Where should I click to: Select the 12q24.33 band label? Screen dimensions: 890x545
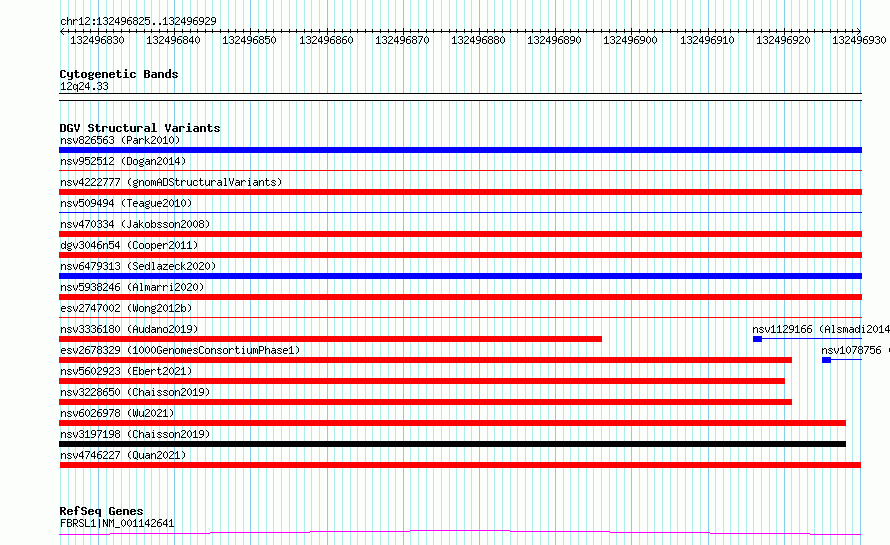pos(84,86)
